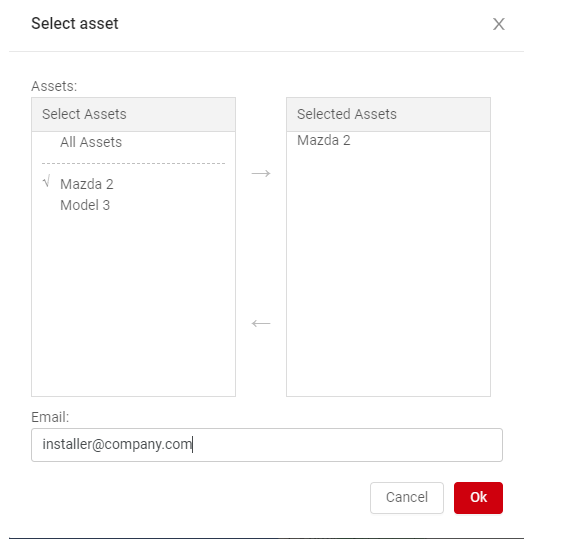Screen dimensions: 561x548
Task: Close the Select asset dialog with X
Action: 499,24
